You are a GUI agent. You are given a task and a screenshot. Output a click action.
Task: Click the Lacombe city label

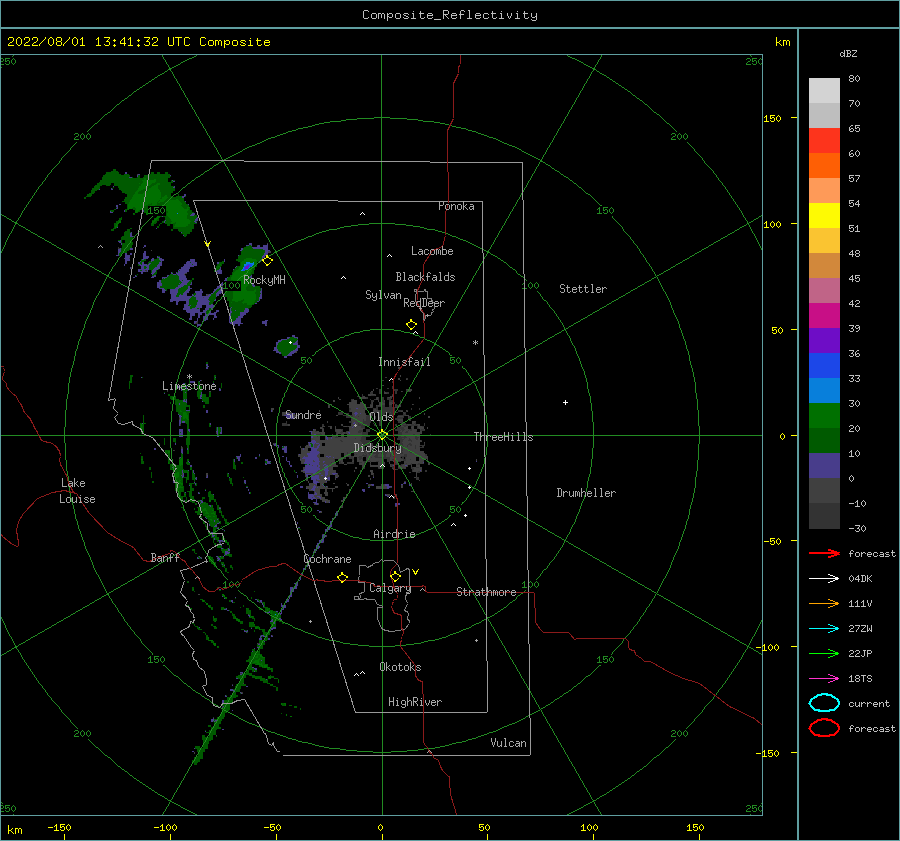point(432,251)
